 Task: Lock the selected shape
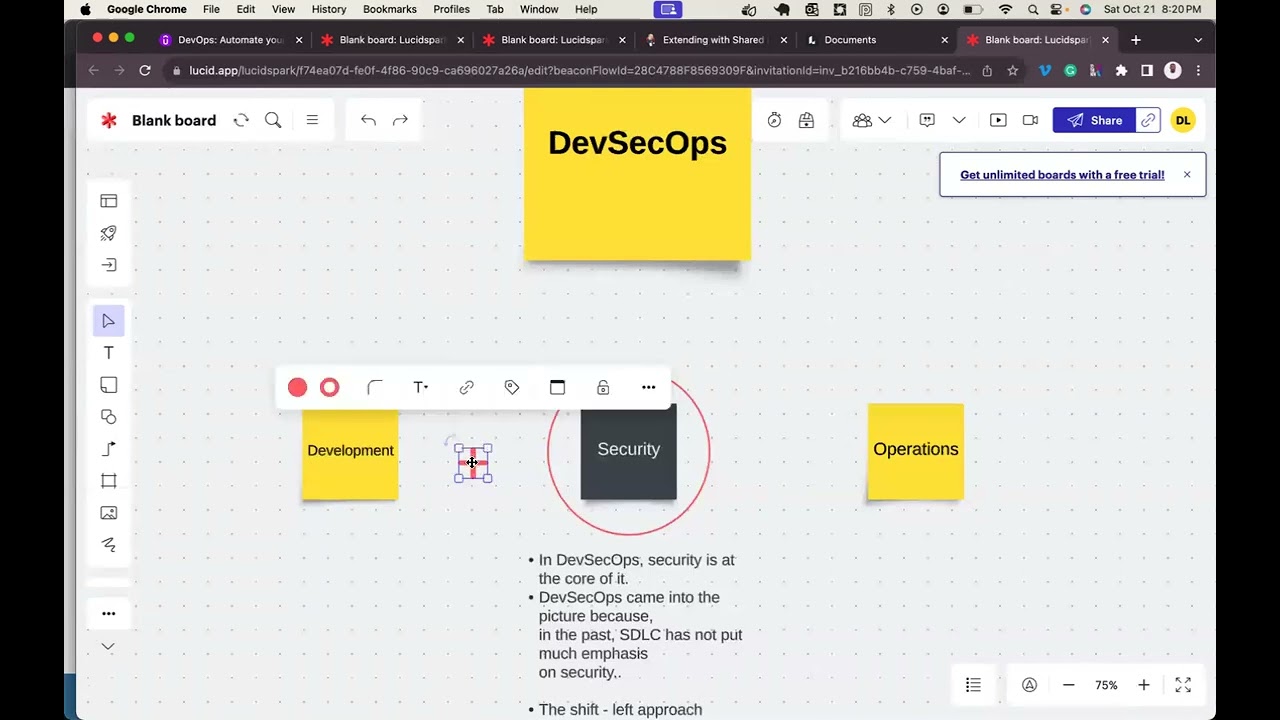pos(603,387)
